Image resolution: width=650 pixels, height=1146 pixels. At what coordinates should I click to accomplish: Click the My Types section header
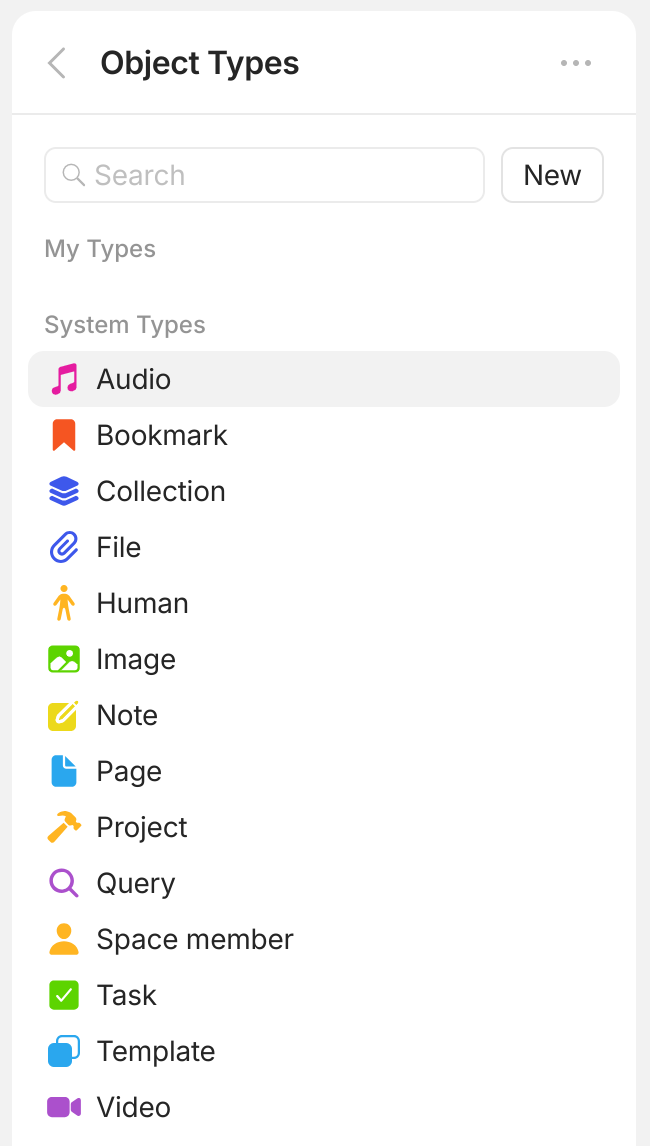pyautogui.click(x=100, y=249)
